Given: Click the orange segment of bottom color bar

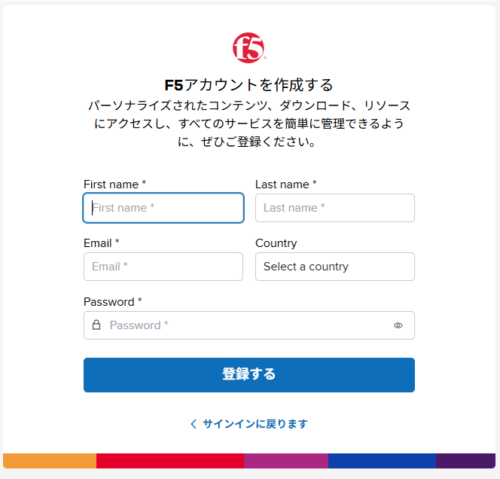Looking at the screenshot, I should tap(50, 461).
